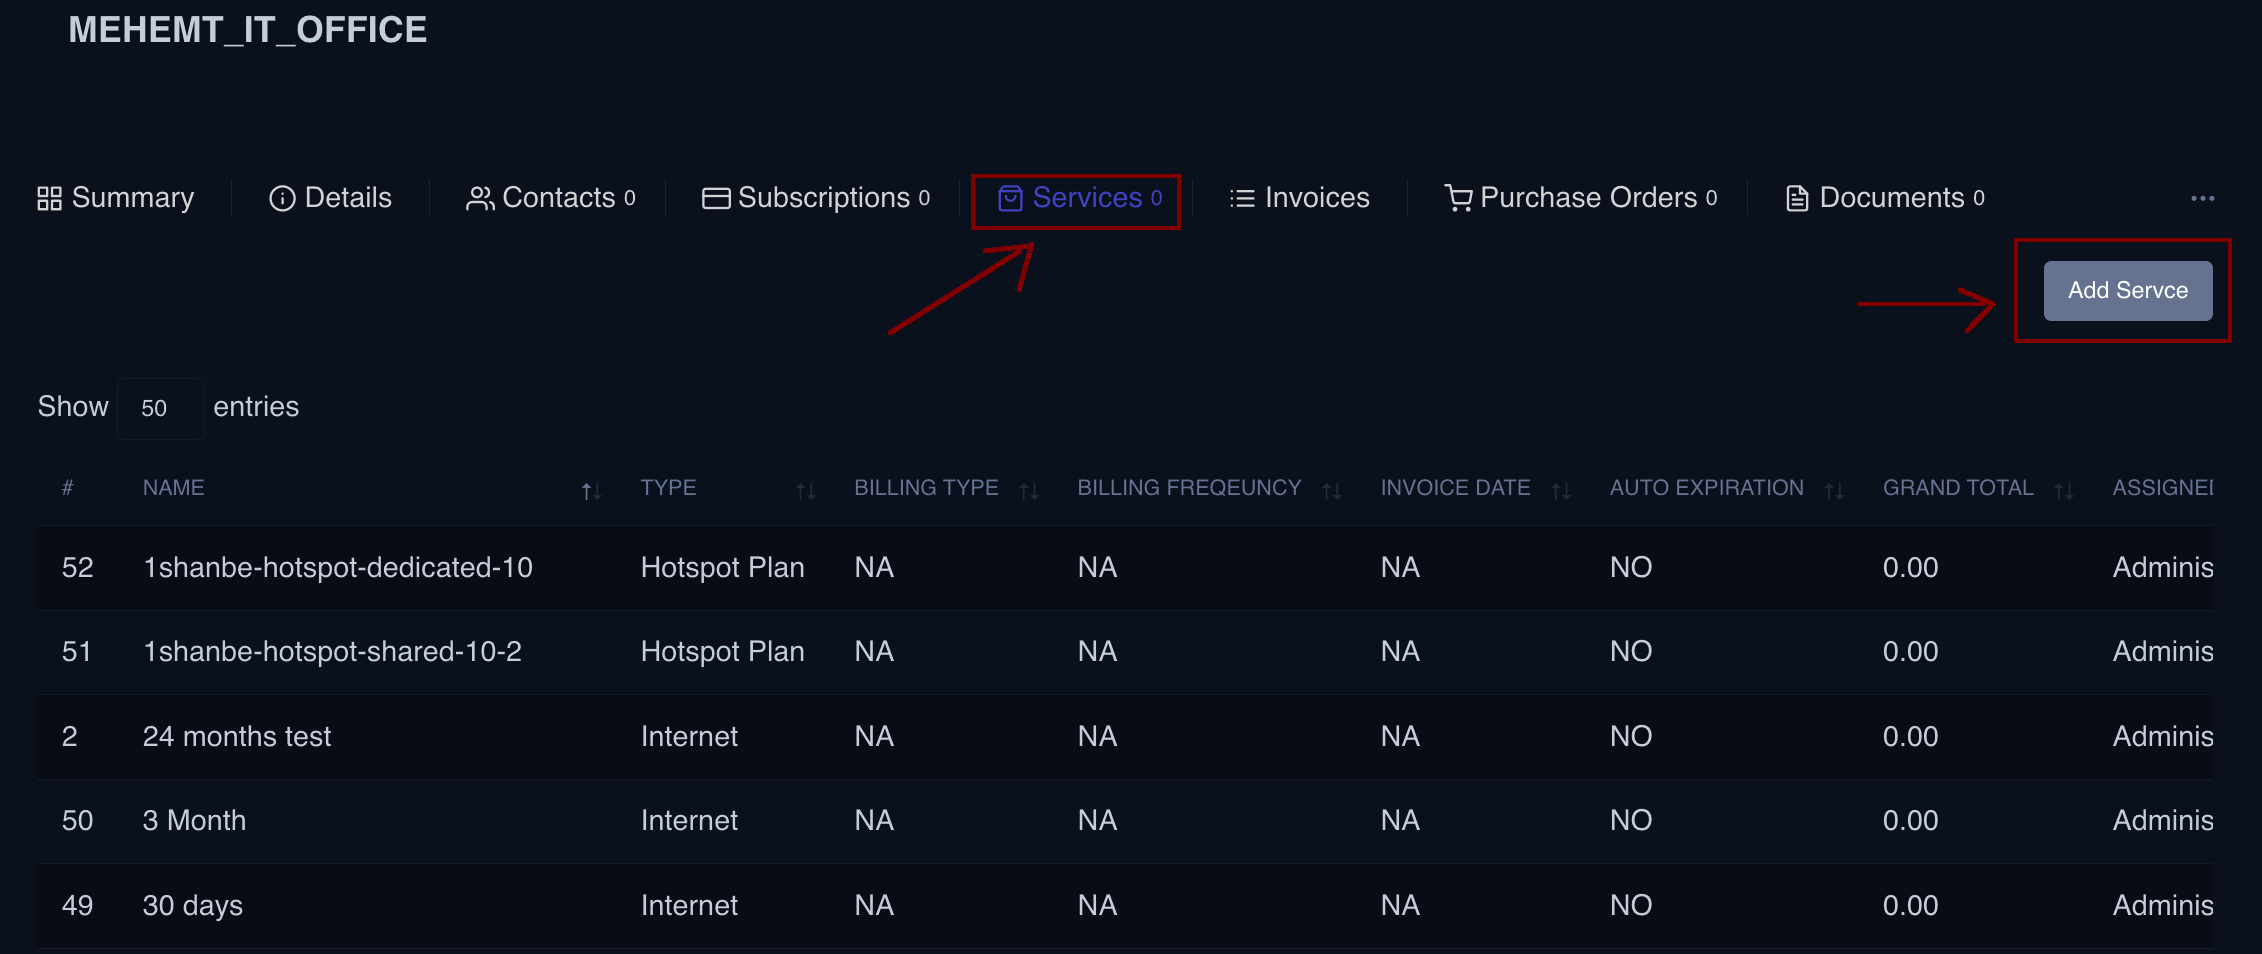Open service 1shanbe-hotspot-dedicated-10
The width and height of the screenshot is (2262, 954).
337,568
